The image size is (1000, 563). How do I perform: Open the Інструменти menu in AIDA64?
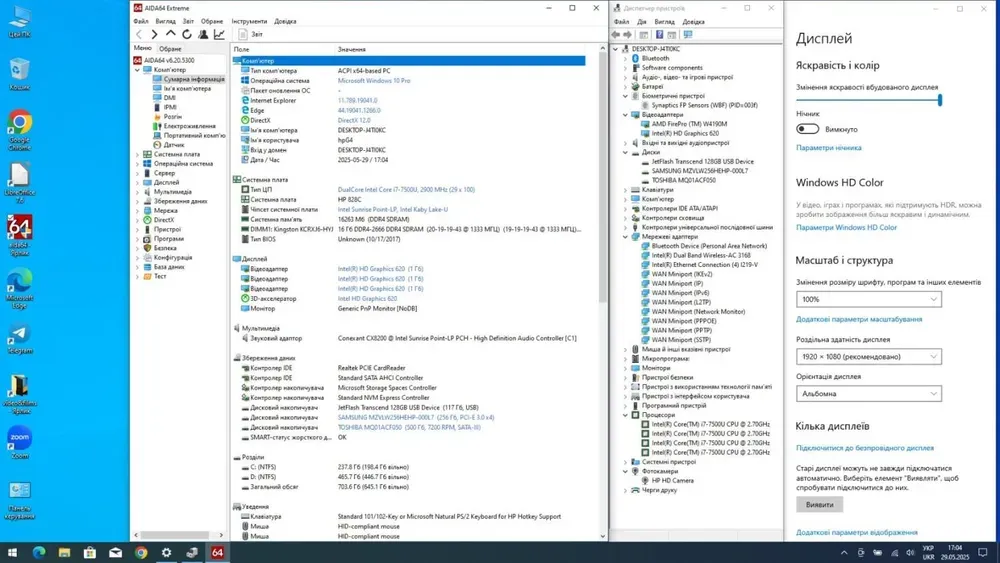(249, 21)
